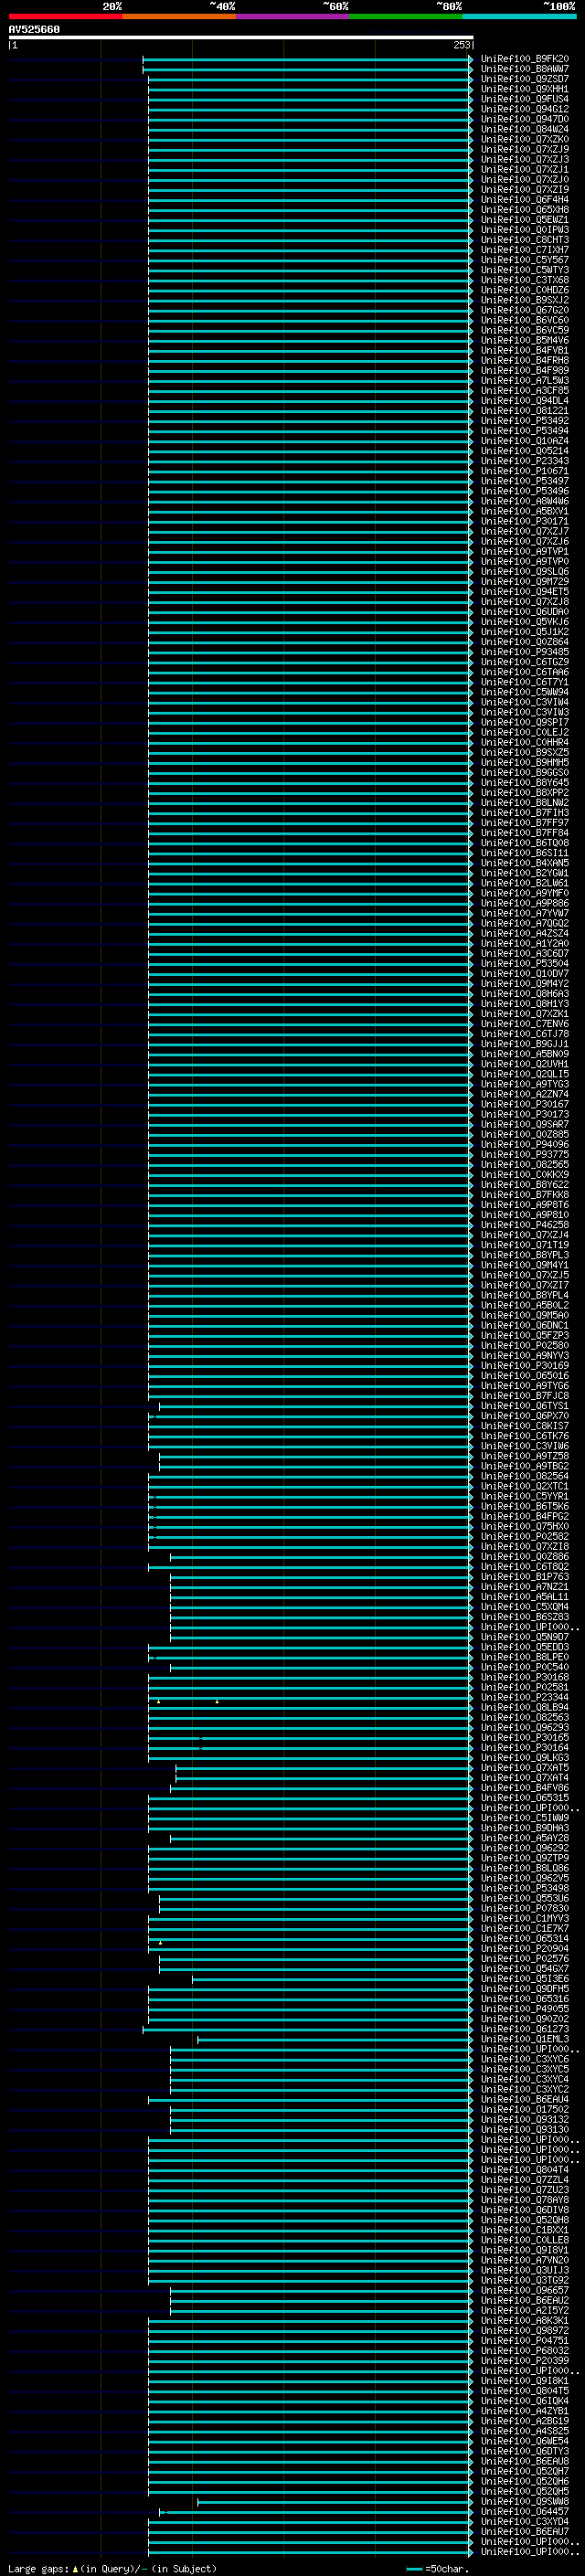
Task: Click hit label UniRef100_A2BG19
Action: [525, 2421]
